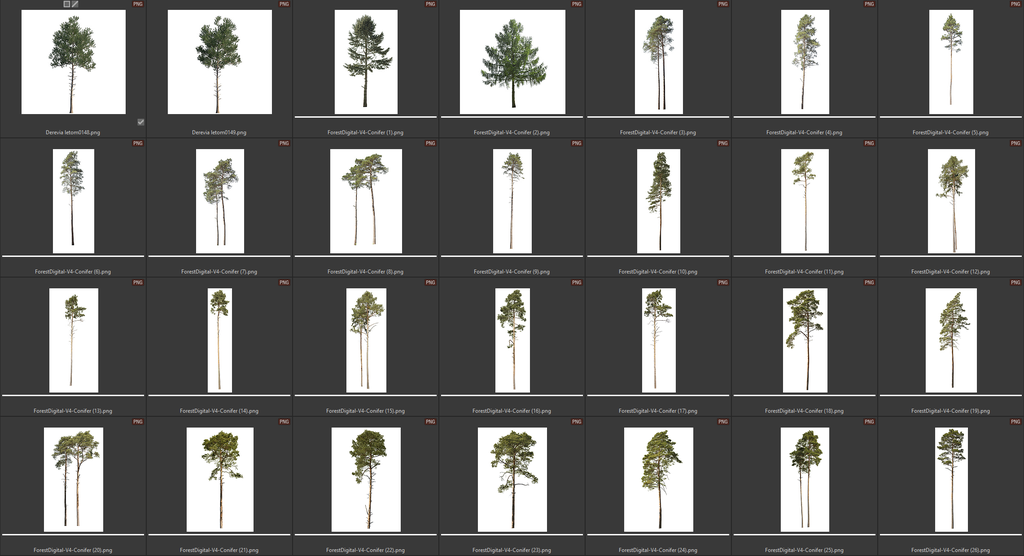Click the PNG badge on ForestDigital-V4-Conifer (19)
Viewport: 1024px width, 556px height.
click(x=1015, y=282)
